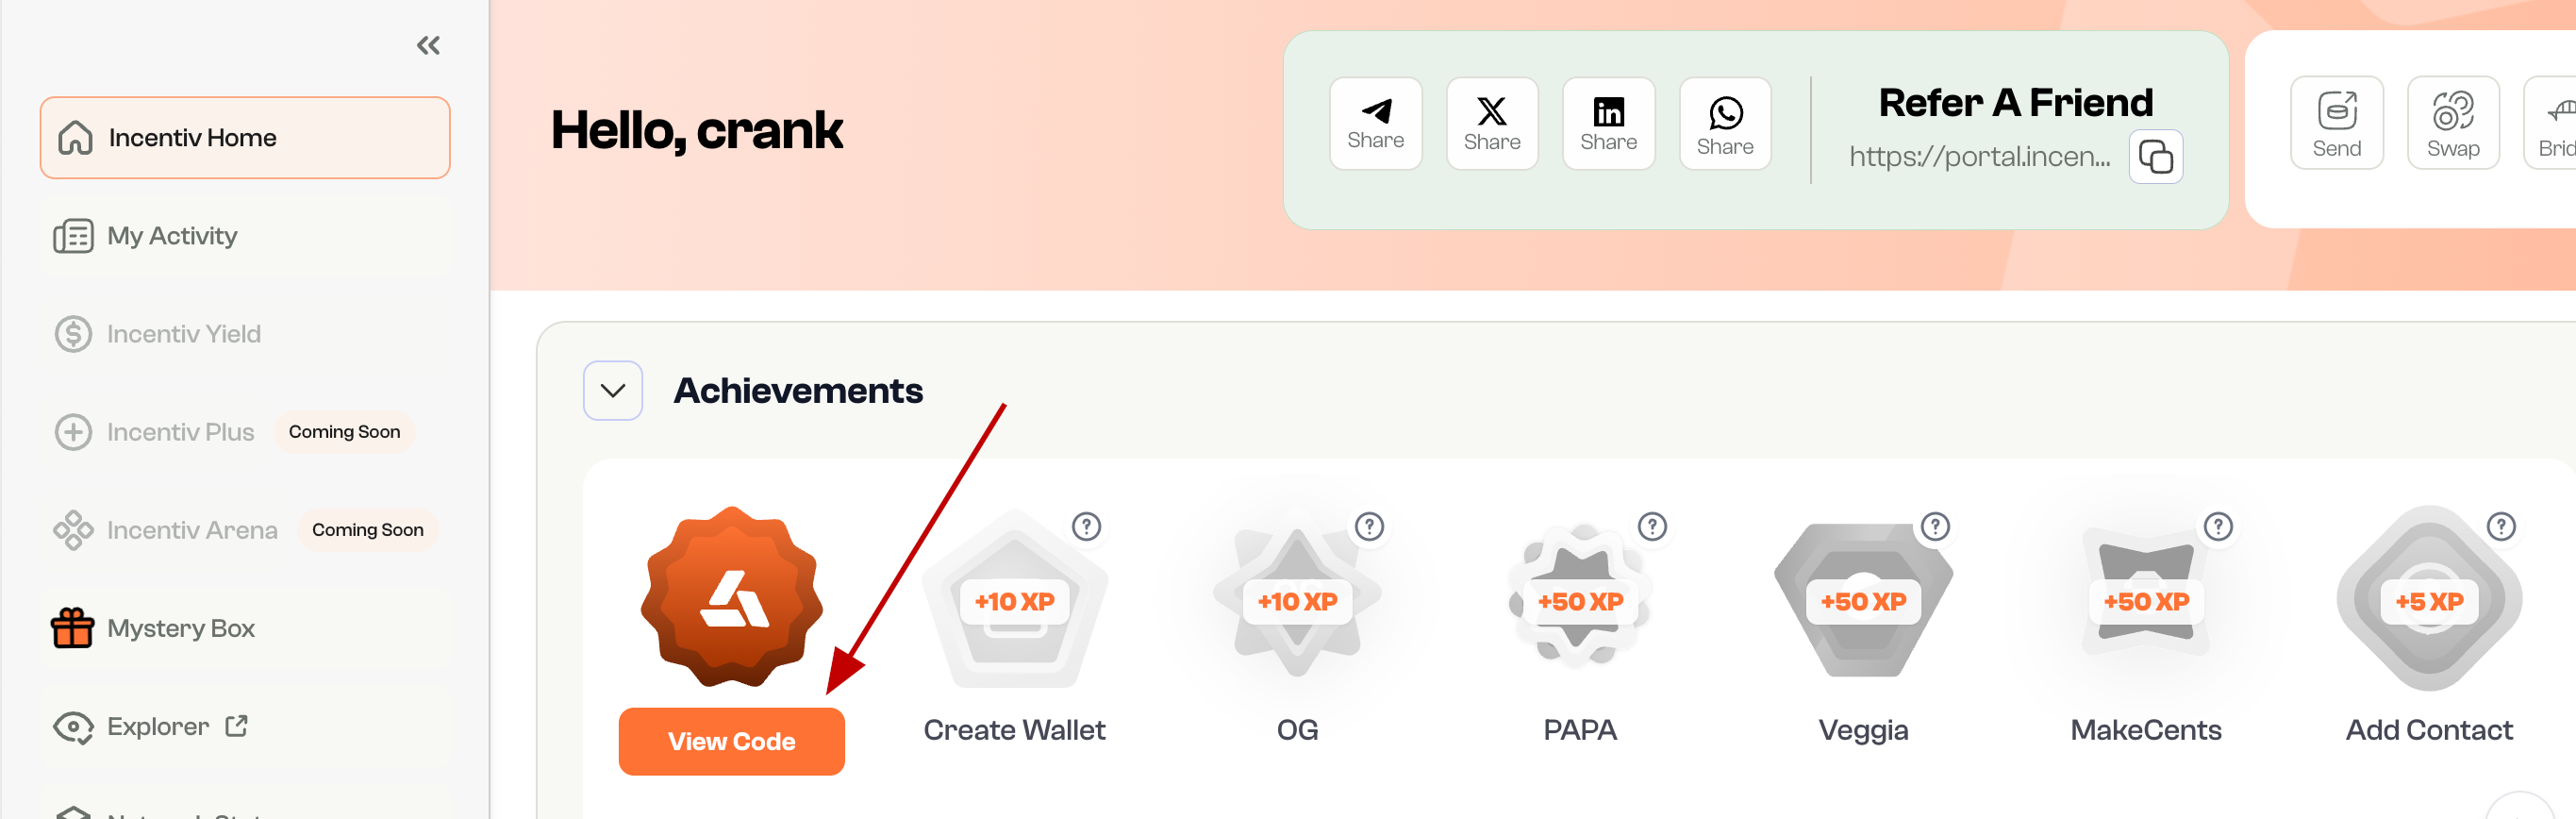Share referral via WhatsApp
Image resolution: width=2576 pixels, height=819 pixels.
click(1724, 123)
